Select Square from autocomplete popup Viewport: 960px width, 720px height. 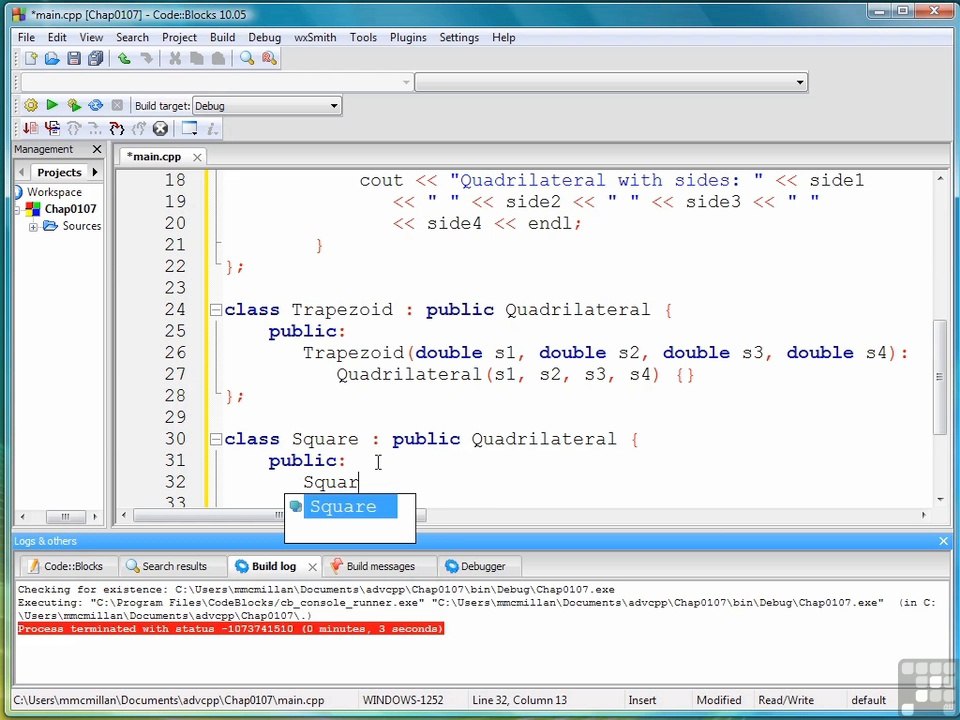tap(350, 507)
